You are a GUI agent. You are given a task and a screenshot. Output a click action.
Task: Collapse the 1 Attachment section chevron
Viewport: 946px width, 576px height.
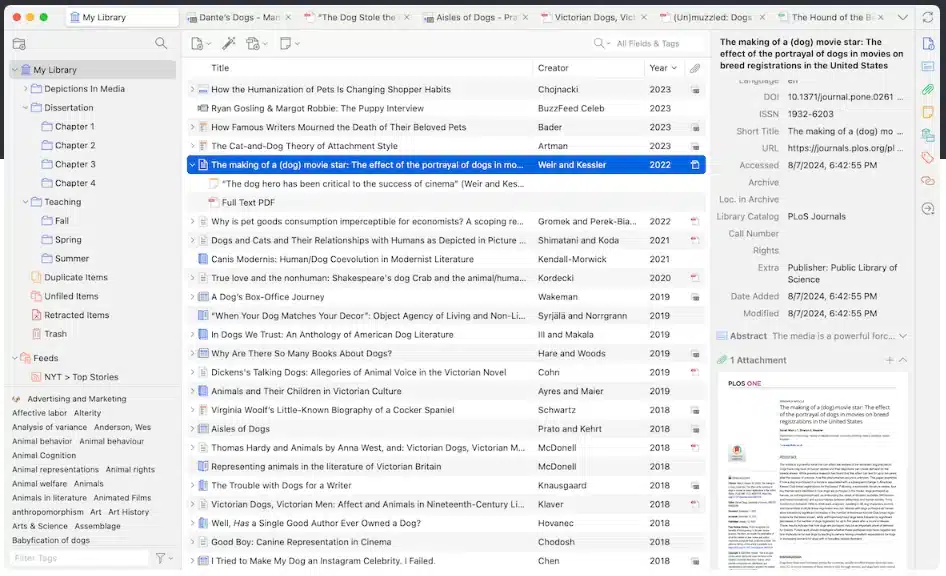(903, 360)
